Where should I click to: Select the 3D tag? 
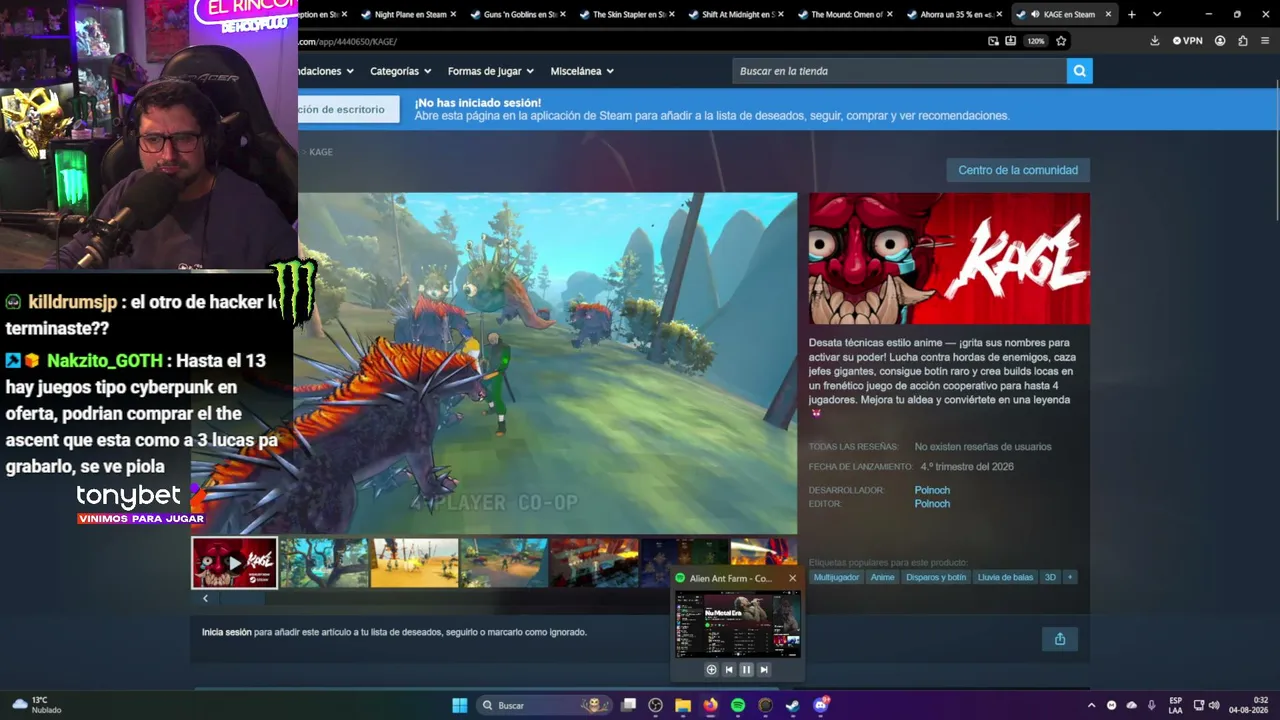(x=1050, y=577)
